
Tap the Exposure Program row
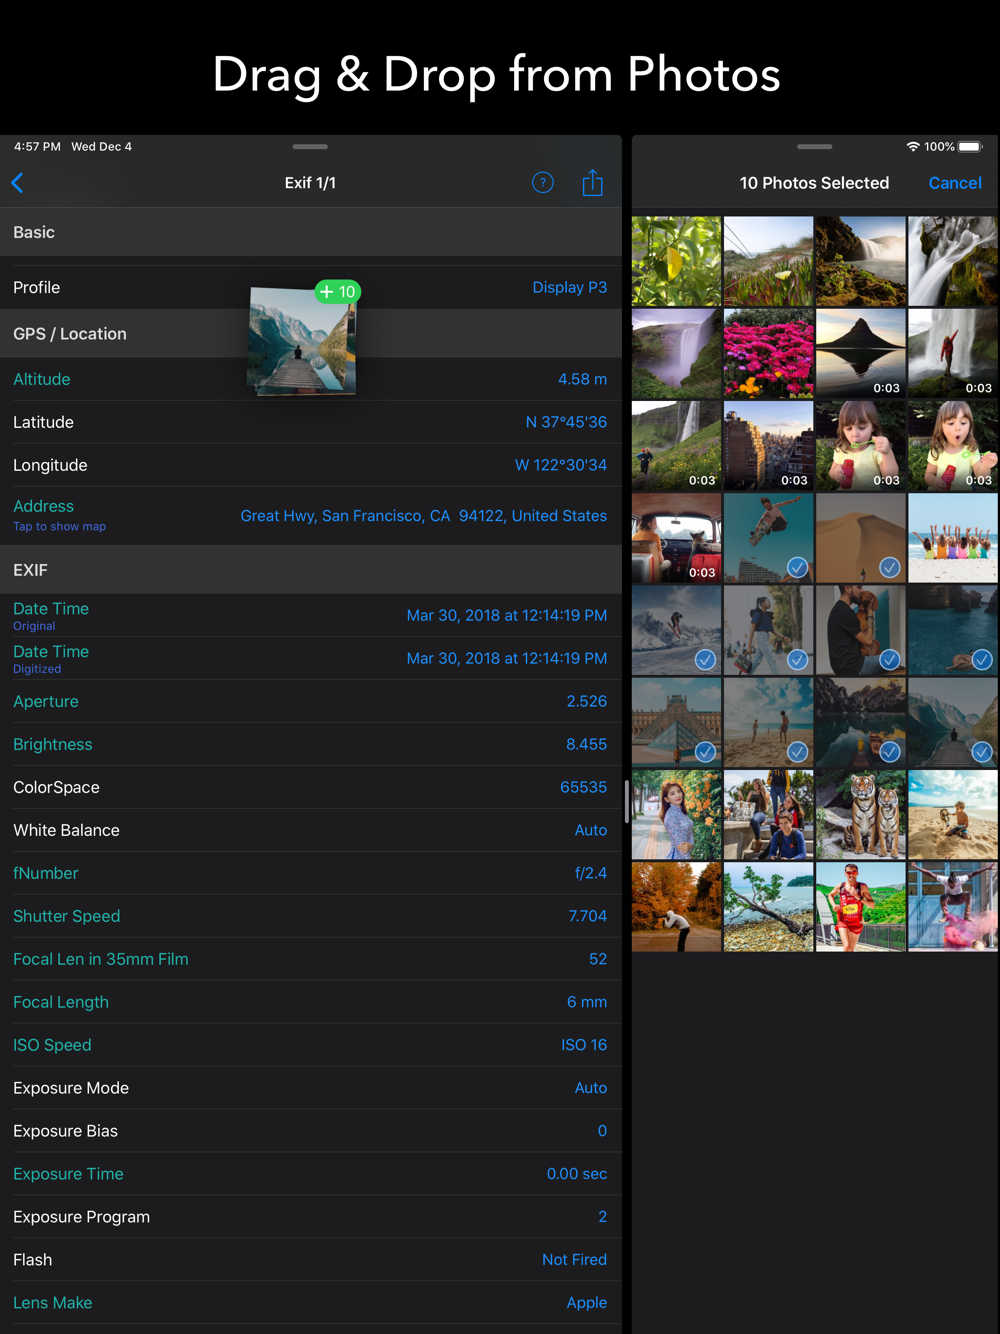(310, 1217)
